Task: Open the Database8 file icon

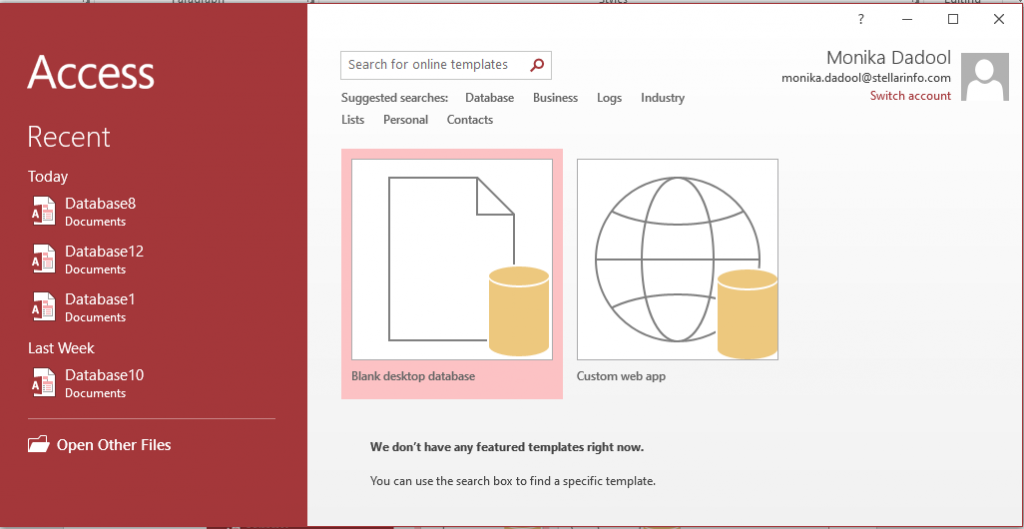Action: pos(44,212)
